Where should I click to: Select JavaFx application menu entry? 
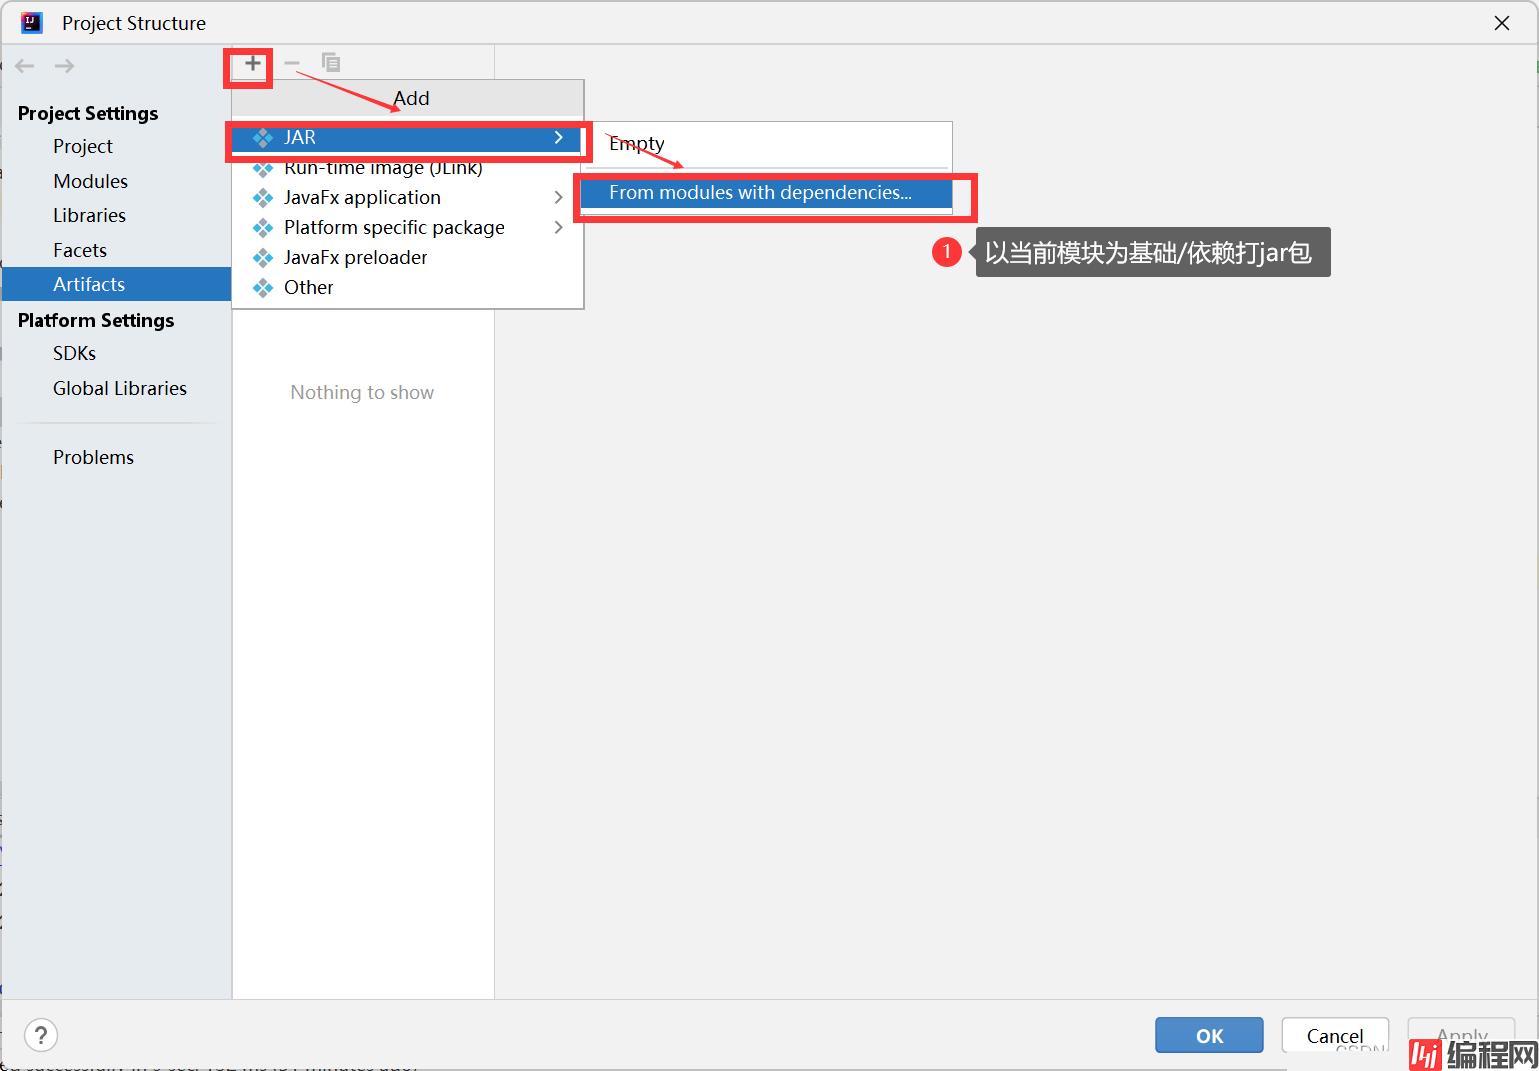click(x=407, y=198)
